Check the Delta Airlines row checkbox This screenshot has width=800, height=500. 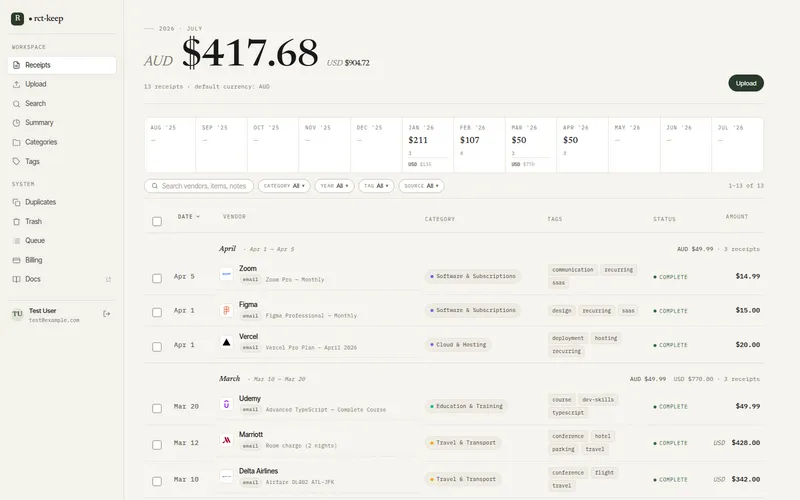pyautogui.click(x=157, y=481)
